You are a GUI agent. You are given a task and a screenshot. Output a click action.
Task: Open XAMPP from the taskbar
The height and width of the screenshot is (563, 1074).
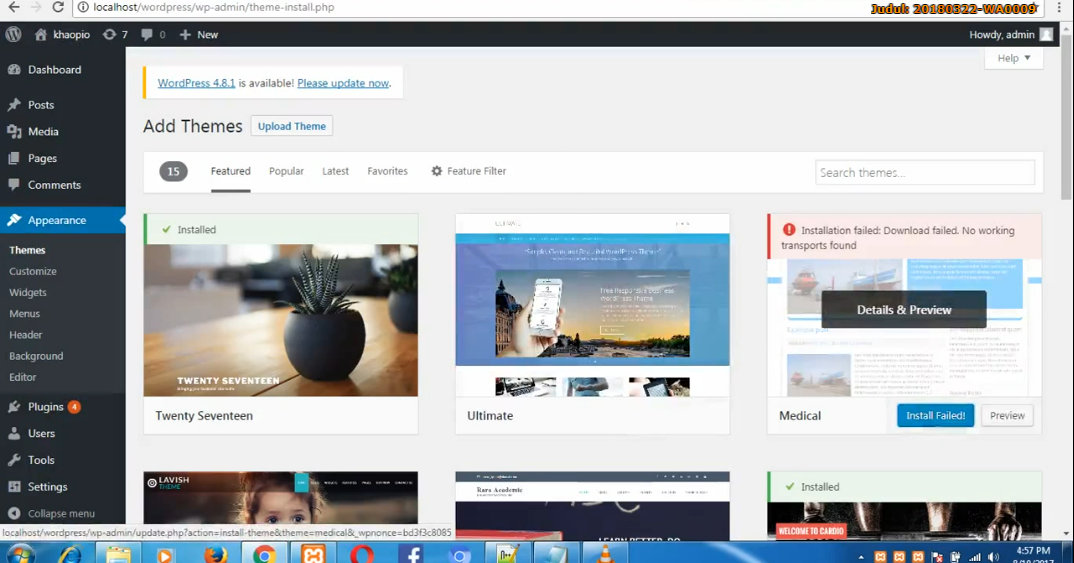pos(313,553)
